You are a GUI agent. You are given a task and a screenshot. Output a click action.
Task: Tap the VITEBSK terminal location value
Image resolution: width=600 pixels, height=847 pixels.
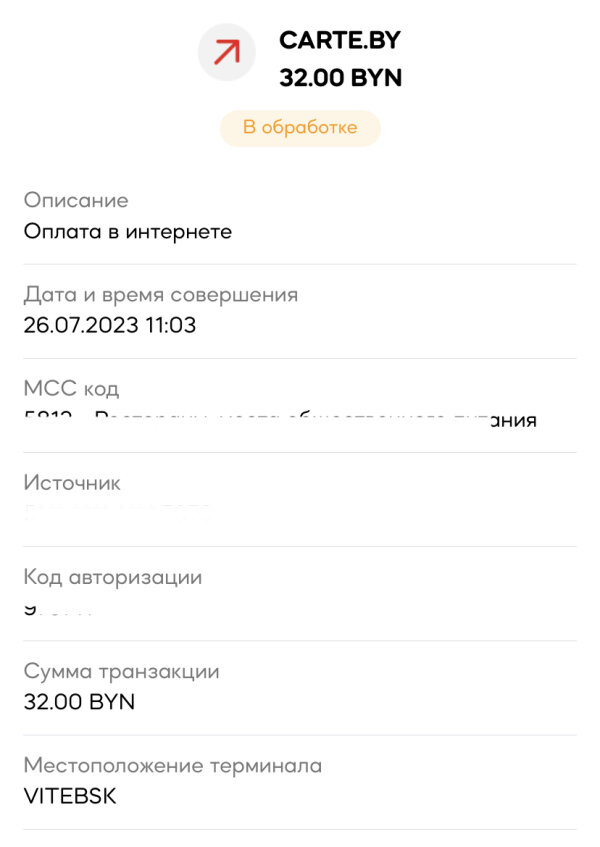(70, 796)
